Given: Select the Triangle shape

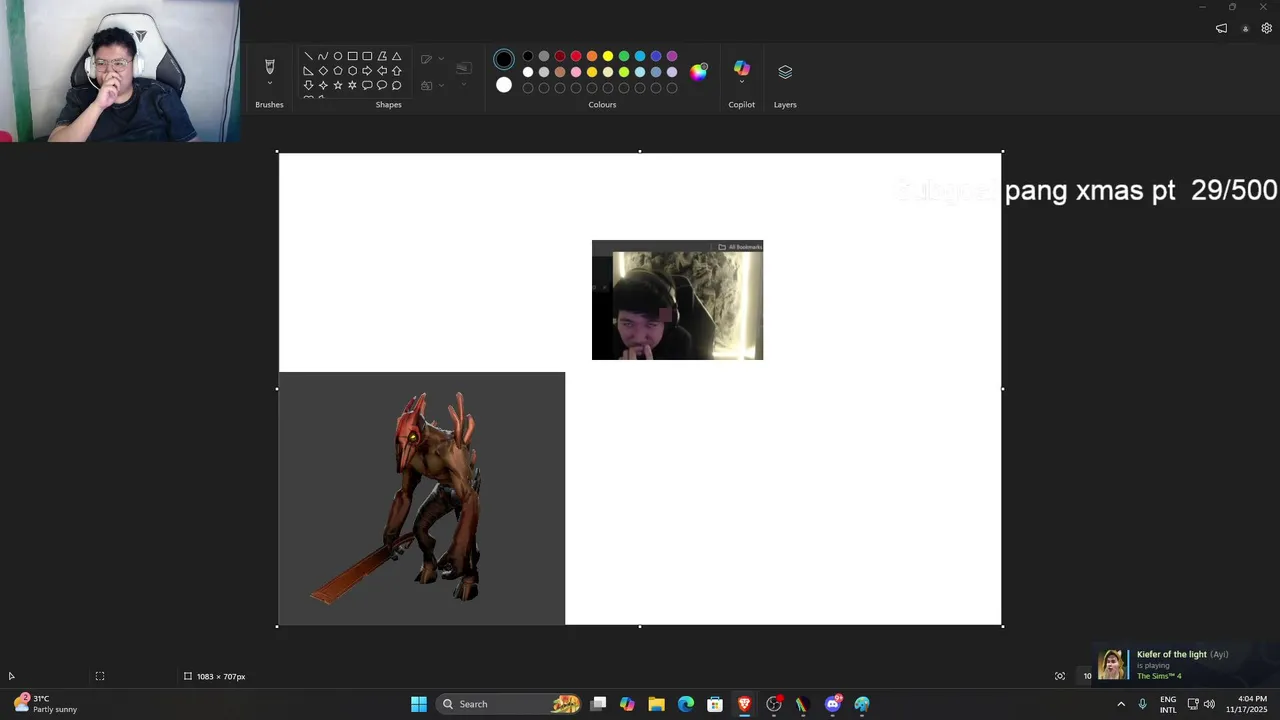Looking at the screenshot, I should tap(397, 56).
